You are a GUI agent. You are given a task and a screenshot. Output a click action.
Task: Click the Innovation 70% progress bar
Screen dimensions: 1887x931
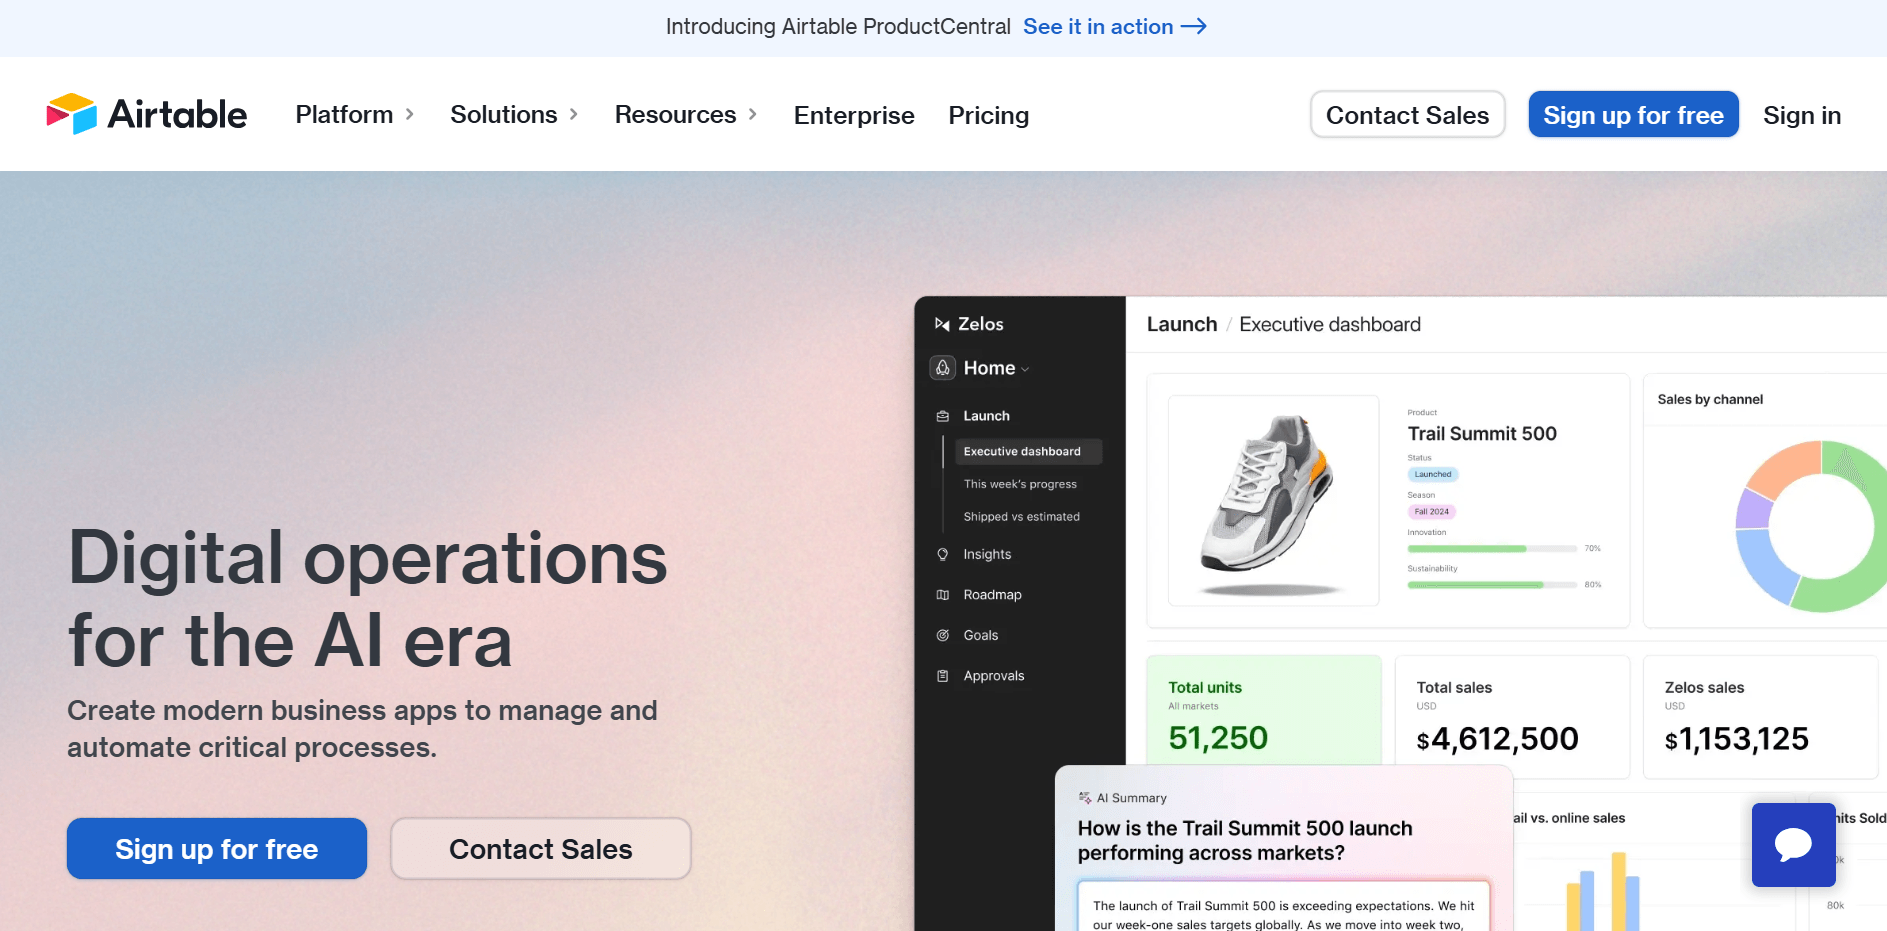tap(1492, 549)
